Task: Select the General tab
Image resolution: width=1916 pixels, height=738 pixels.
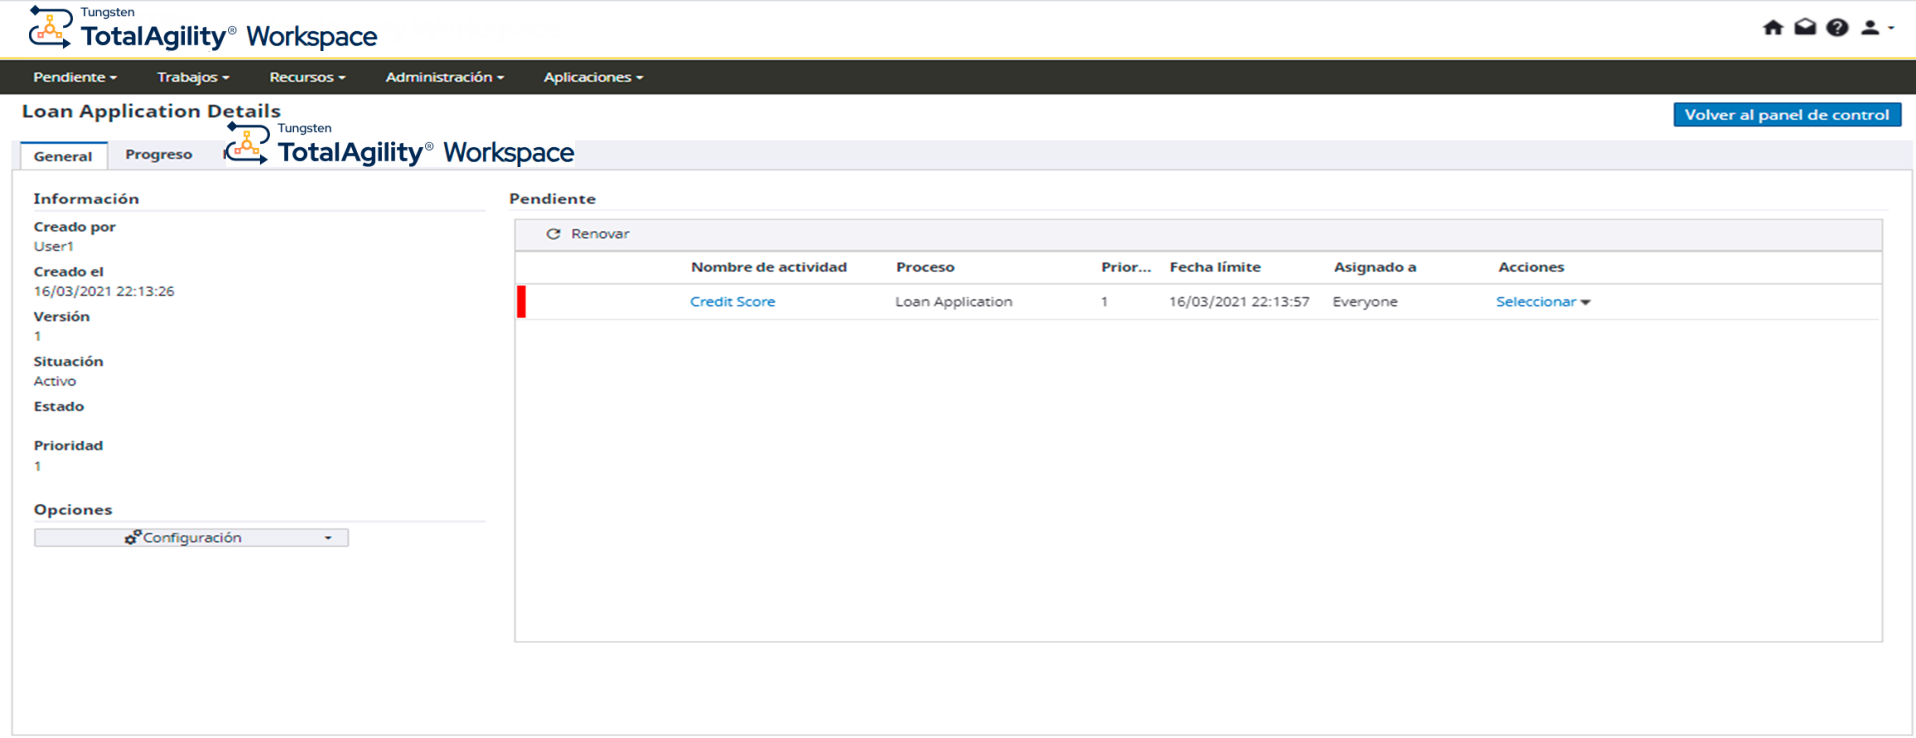Action: (63, 156)
